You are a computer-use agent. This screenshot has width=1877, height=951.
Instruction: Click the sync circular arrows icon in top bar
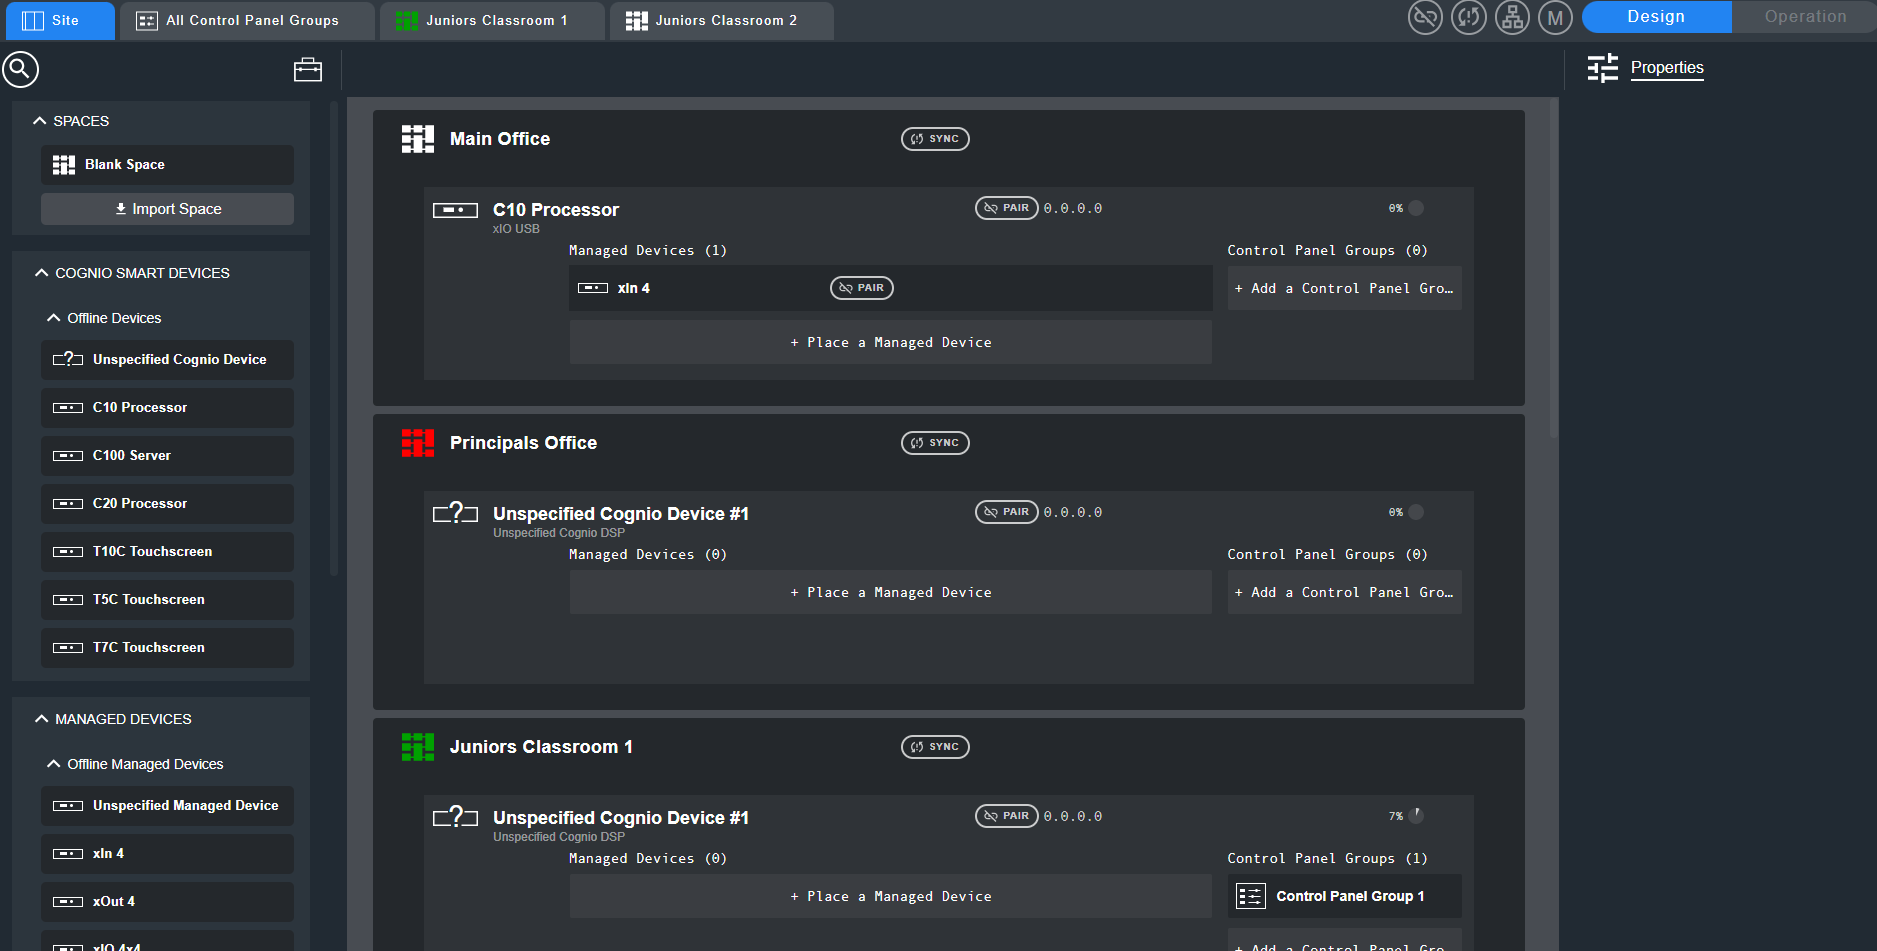point(1469,17)
